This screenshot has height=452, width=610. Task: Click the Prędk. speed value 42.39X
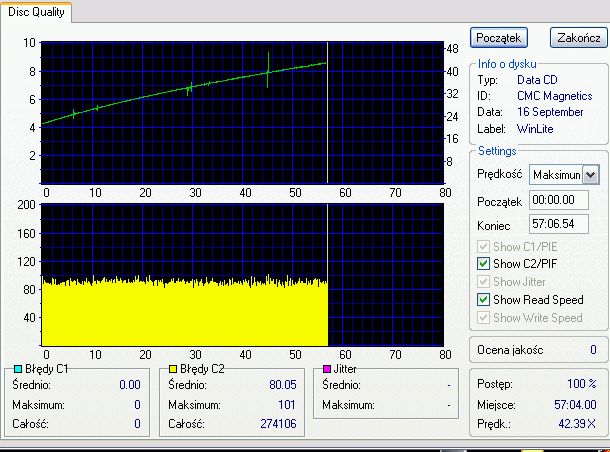pos(577,424)
